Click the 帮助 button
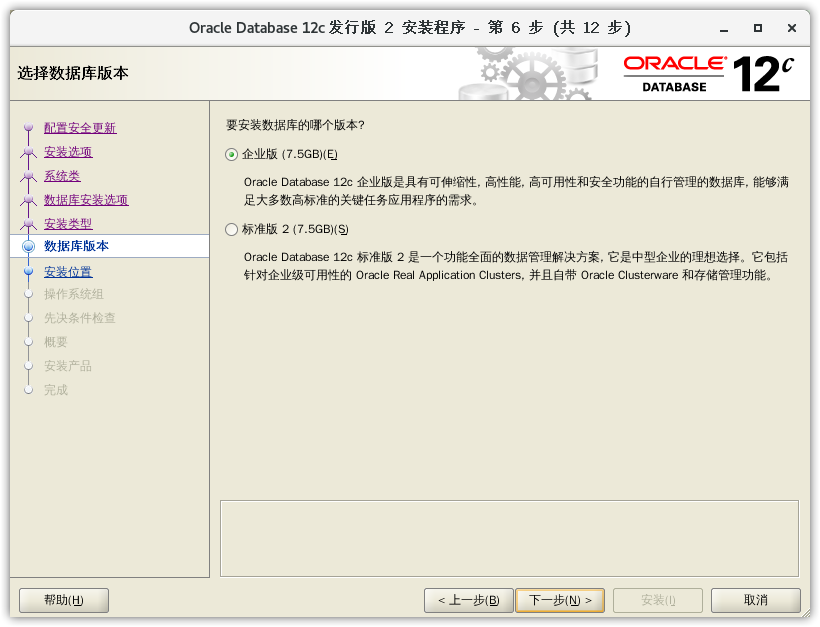Image resolution: width=820 pixels, height=627 pixels. pos(64,600)
